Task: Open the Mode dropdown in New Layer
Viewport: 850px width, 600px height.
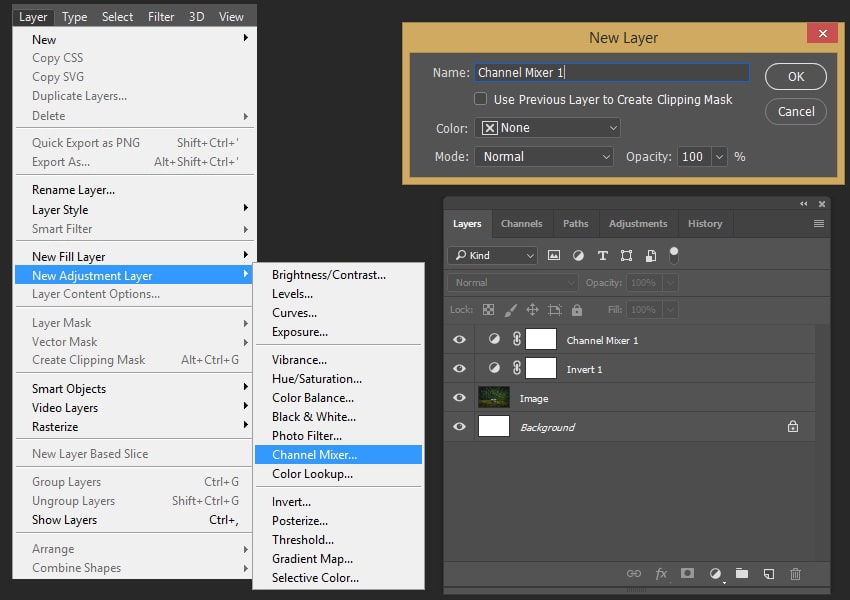Action: 544,157
